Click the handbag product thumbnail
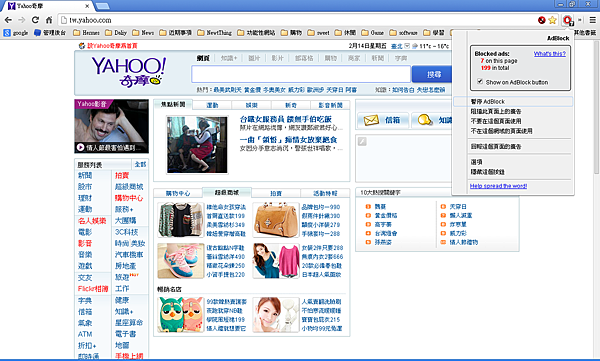Image resolution: width=600 pixels, height=361 pixels. [x=276, y=220]
